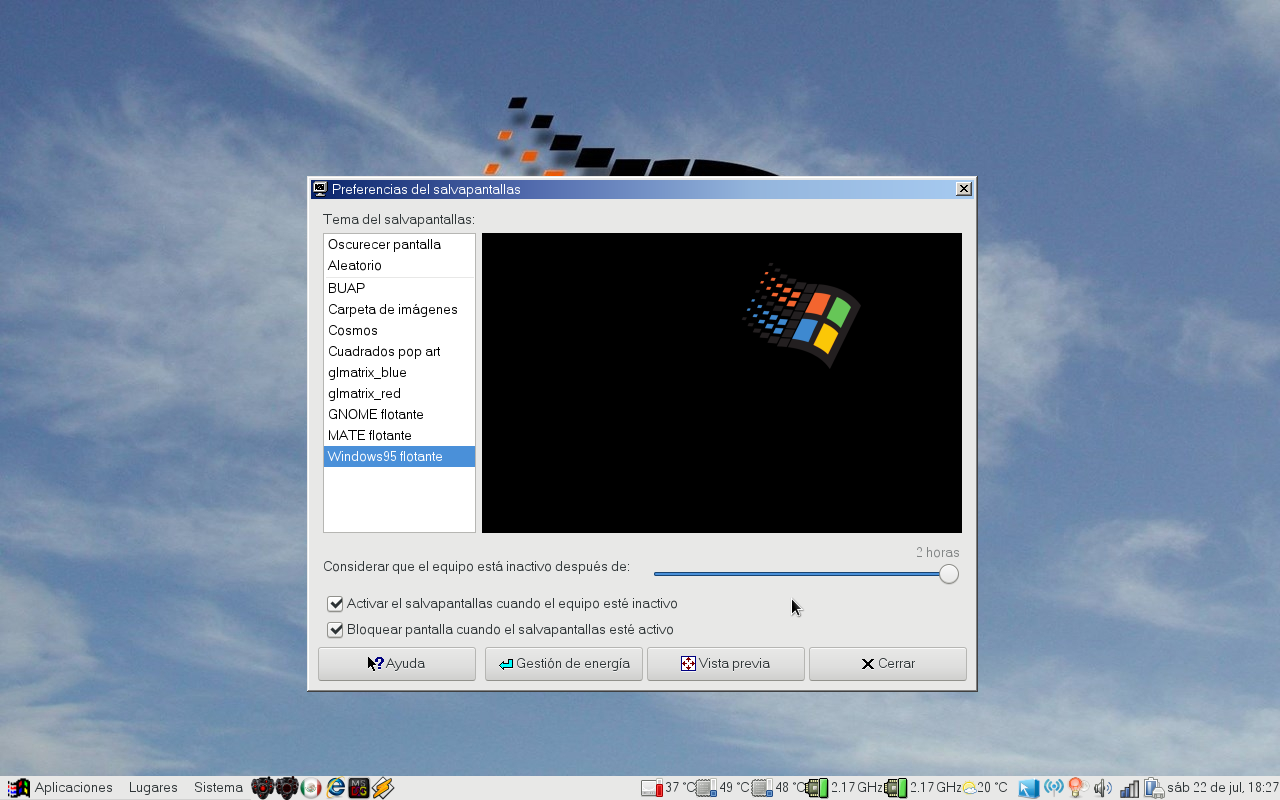Click the Windows flag logo in the panel
Image resolution: width=1280 pixels, height=800 pixels.
tap(18, 788)
